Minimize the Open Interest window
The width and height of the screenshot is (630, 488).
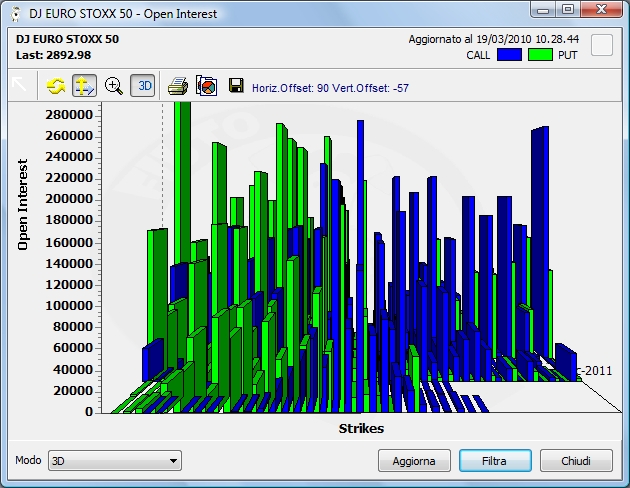coord(543,10)
